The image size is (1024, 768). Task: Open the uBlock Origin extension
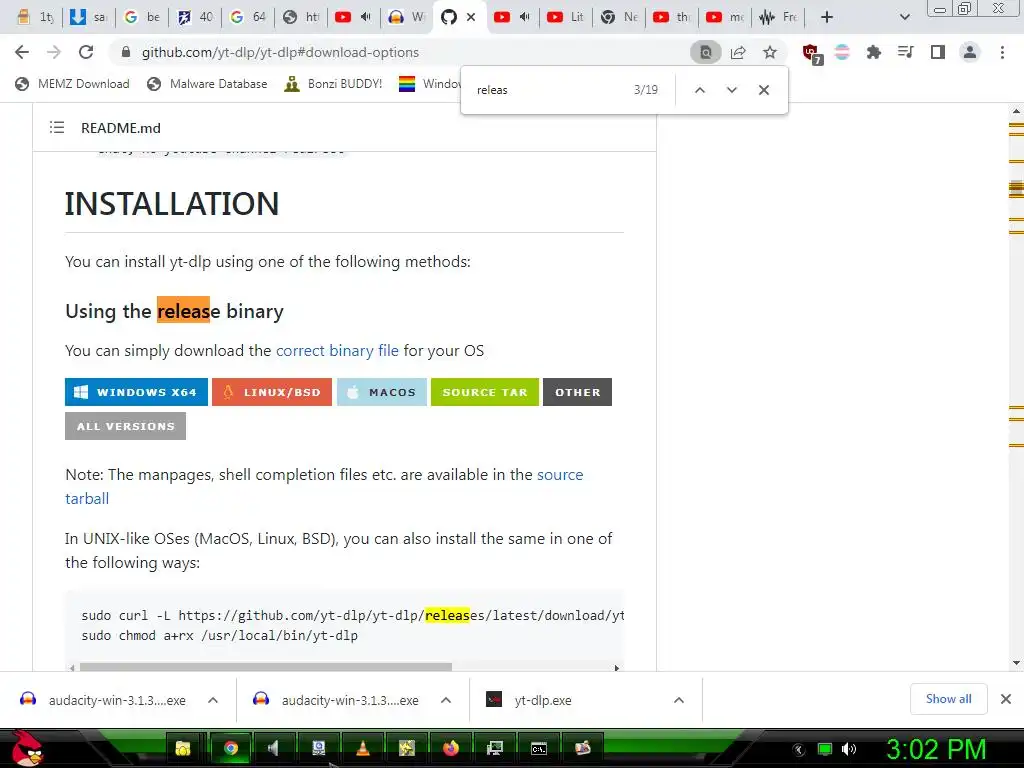(x=811, y=54)
